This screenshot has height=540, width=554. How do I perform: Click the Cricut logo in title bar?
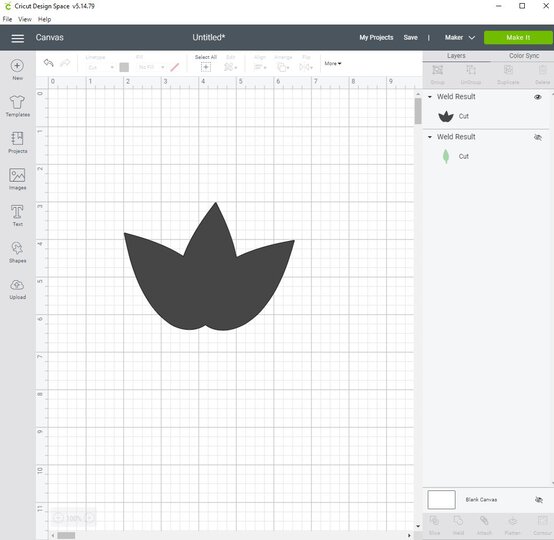[x=7, y=6]
